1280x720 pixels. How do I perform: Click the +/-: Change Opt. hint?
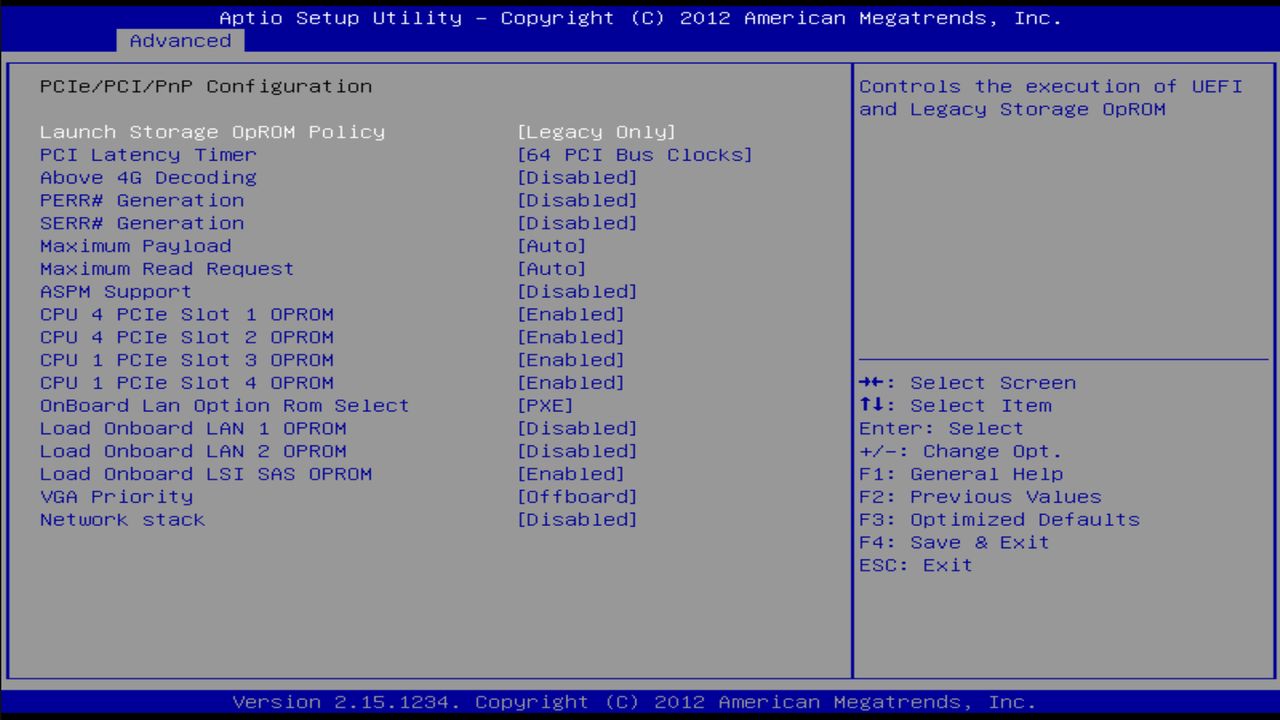[x=961, y=452]
